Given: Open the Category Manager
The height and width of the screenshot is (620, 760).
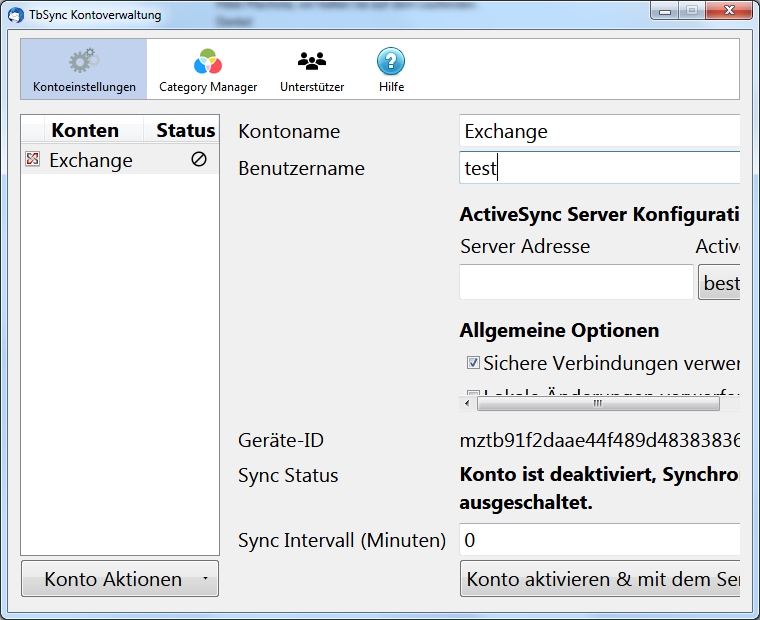Looking at the screenshot, I should pyautogui.click(x=208, y=62).
